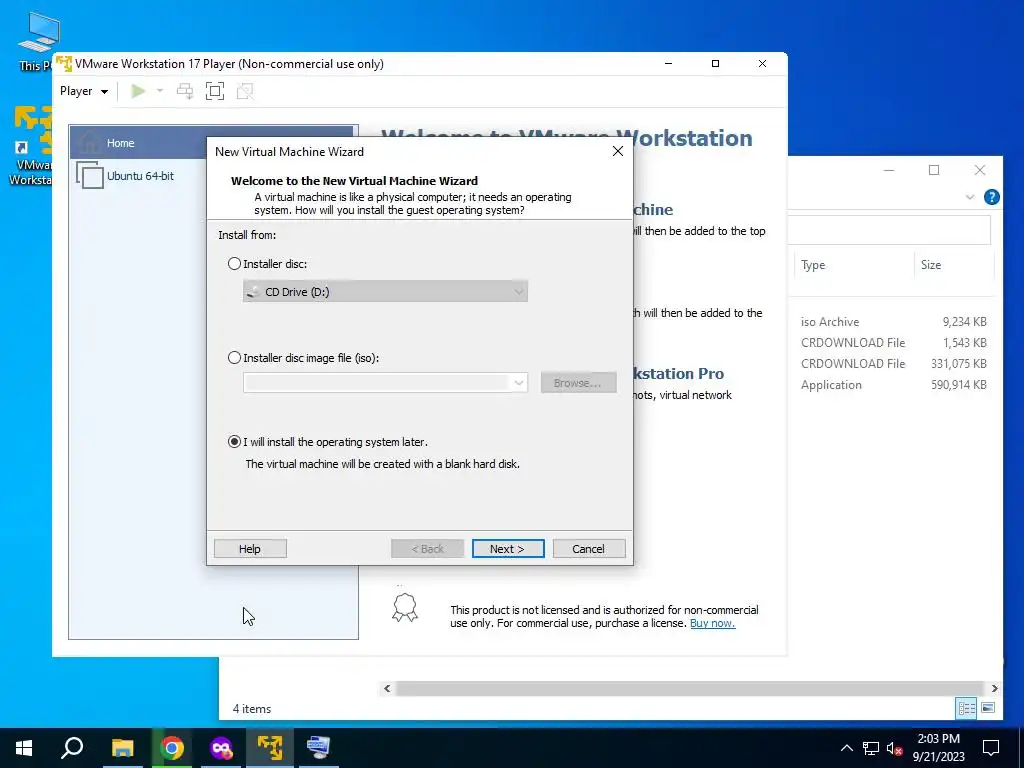Click the Next button in the wizard
This screenshot has width=1024, height=768.
(x=508, y=549)
